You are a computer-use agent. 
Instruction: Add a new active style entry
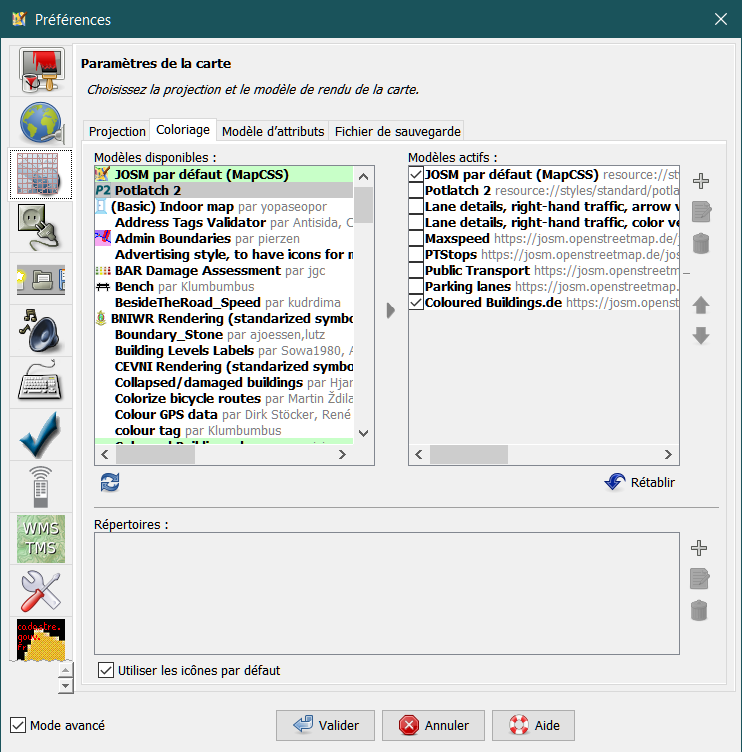(701, 181)
